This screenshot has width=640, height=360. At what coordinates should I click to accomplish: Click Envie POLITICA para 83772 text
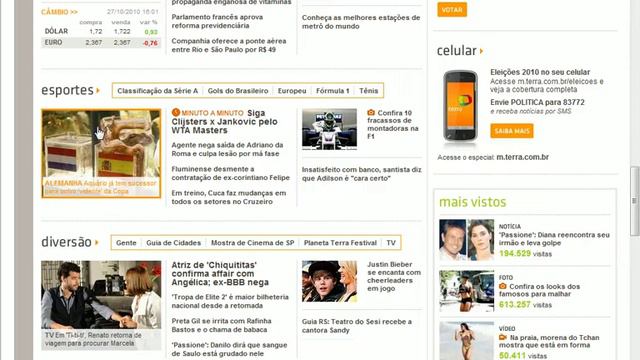[x=537, y=102]
